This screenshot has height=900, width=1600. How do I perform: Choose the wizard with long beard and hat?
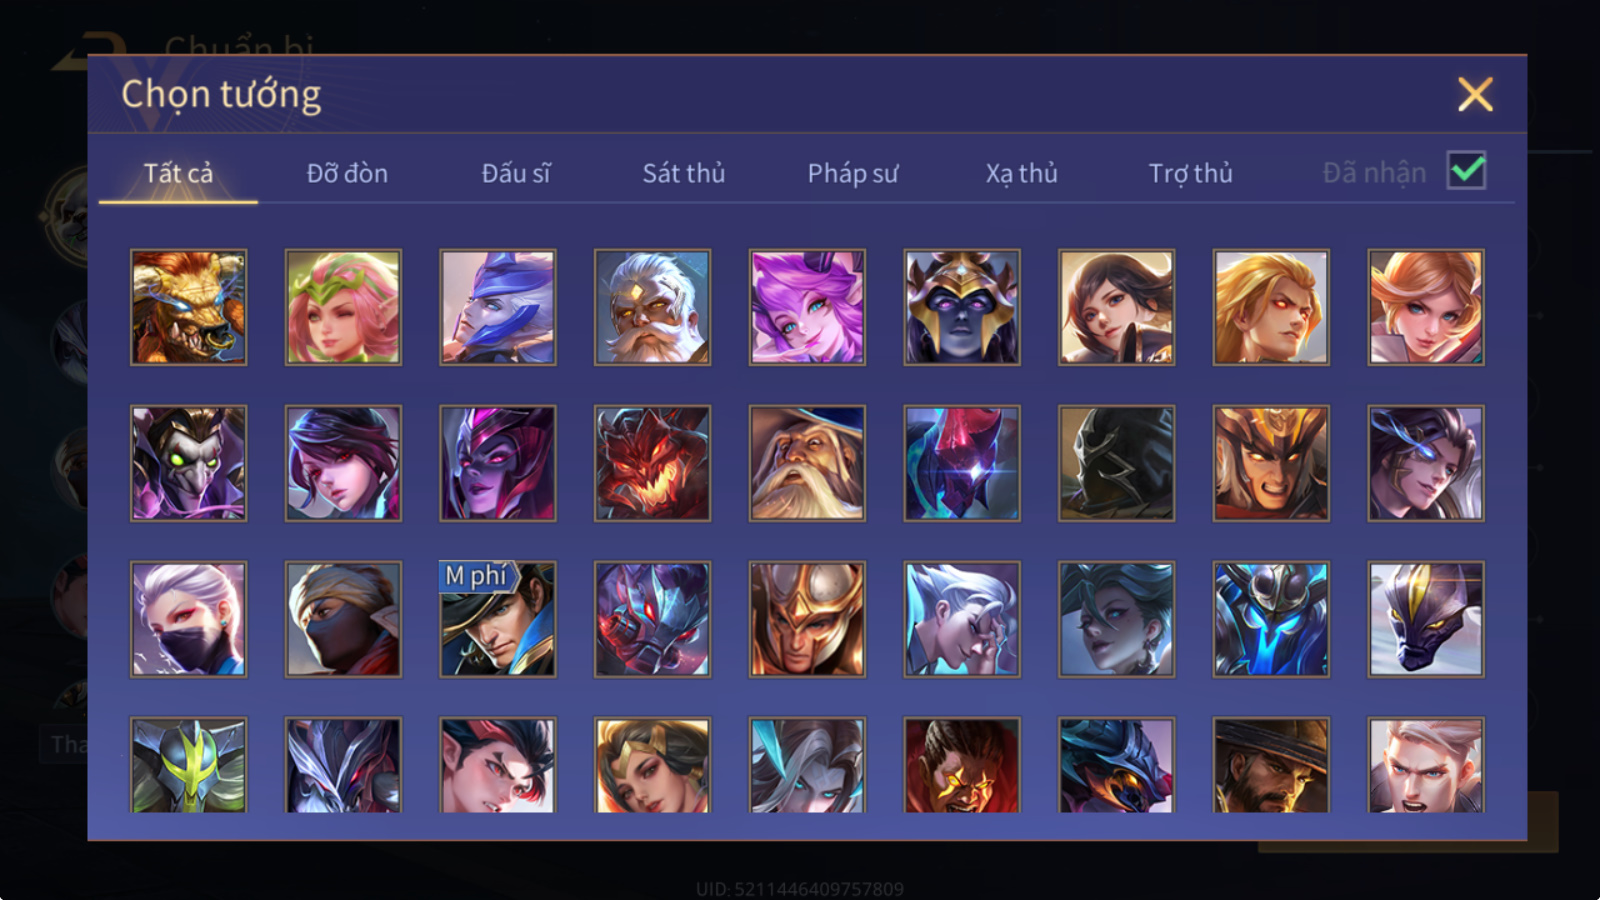(x=807, y=463)
